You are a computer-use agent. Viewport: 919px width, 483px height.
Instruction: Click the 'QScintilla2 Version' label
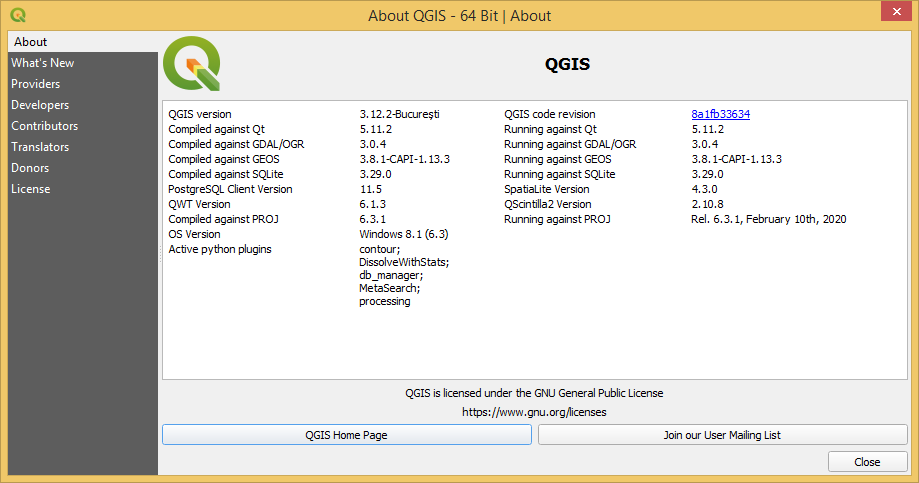pyautogui.click(x=548, y=205)
